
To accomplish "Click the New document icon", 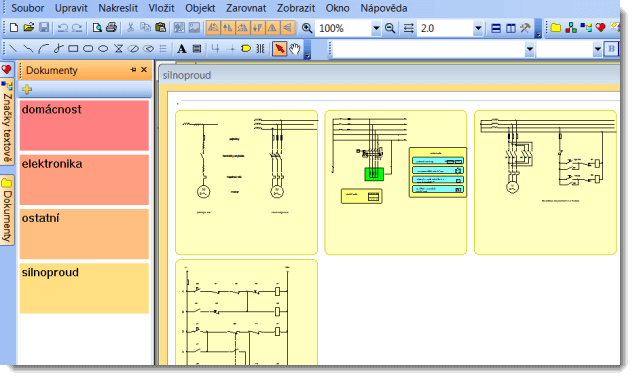I will tap(14, 28).
